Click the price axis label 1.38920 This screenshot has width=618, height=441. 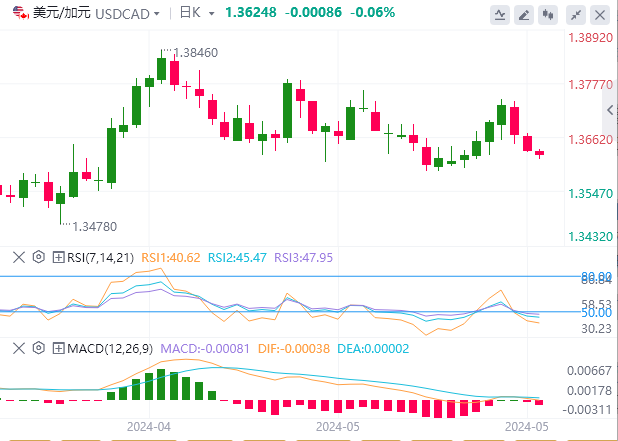coord(590,38)
